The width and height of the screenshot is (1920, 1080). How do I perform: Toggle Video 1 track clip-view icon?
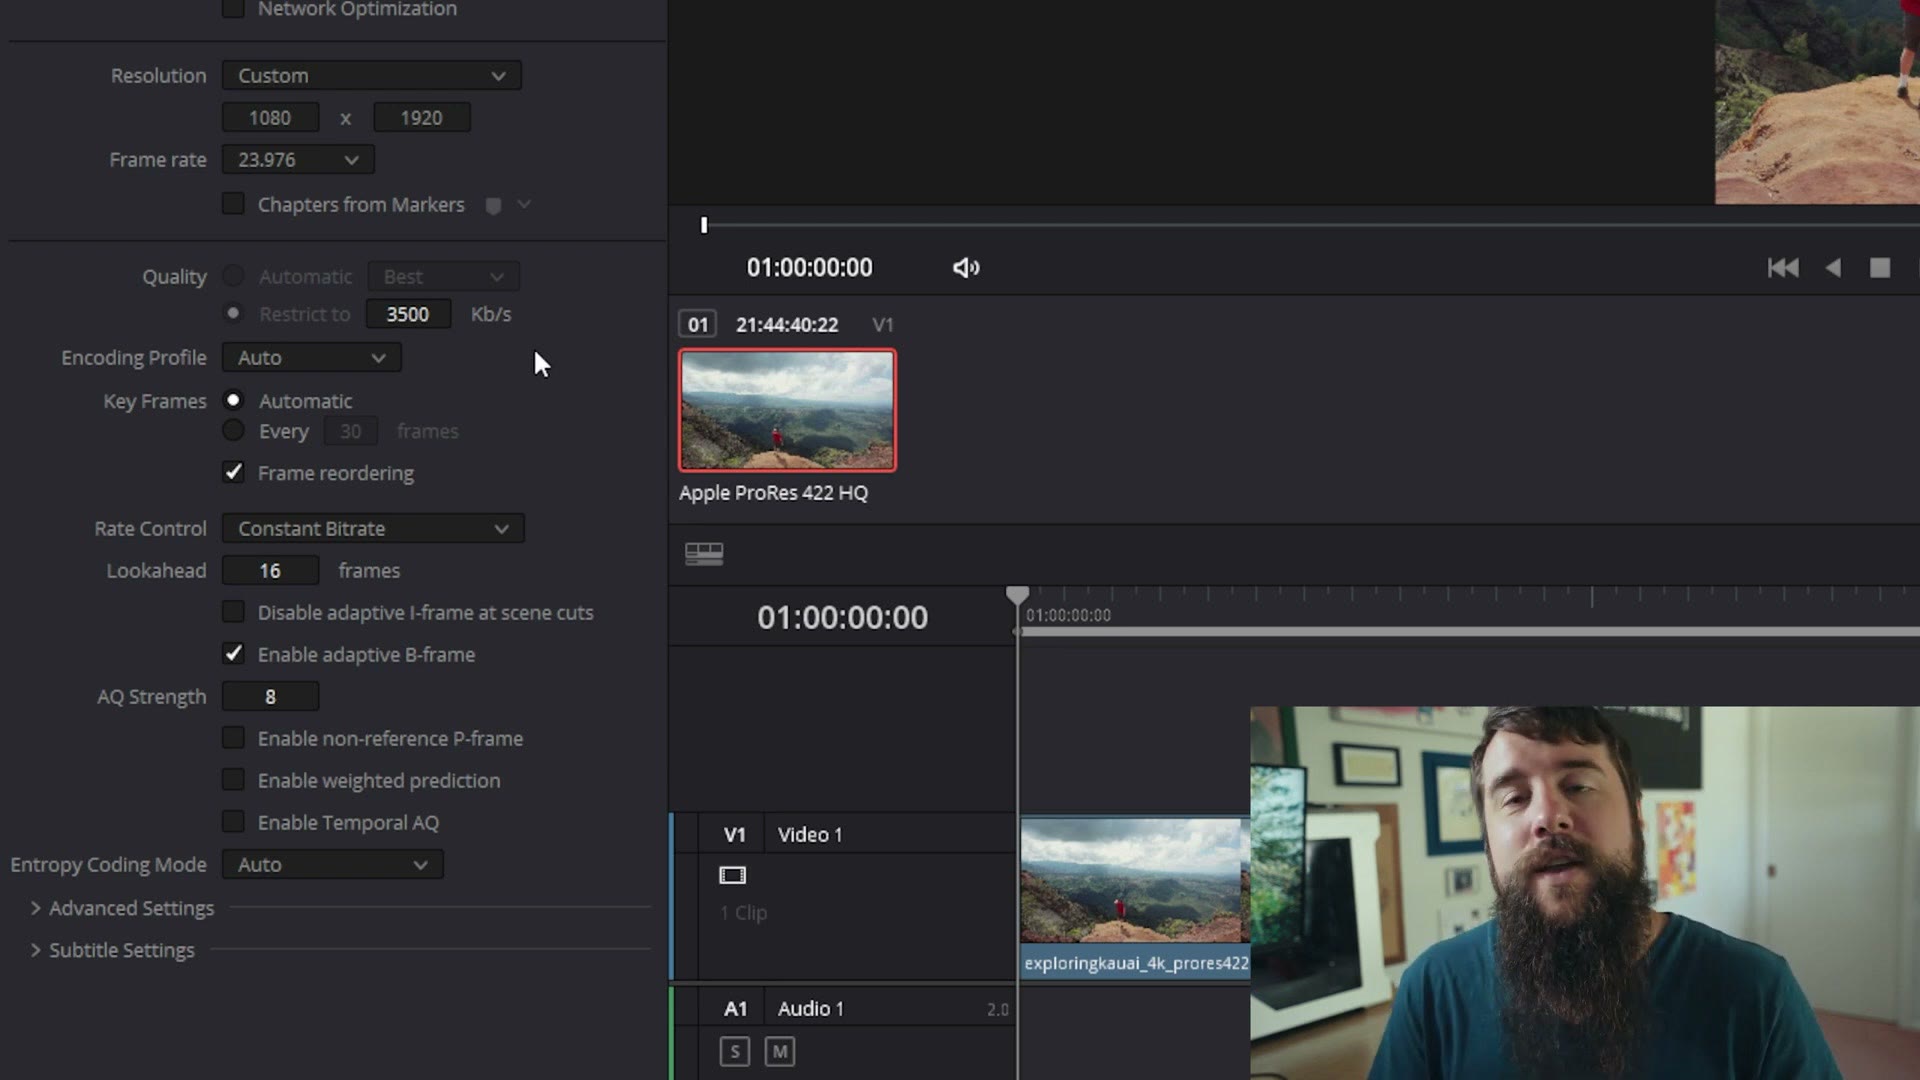(732, 876)
